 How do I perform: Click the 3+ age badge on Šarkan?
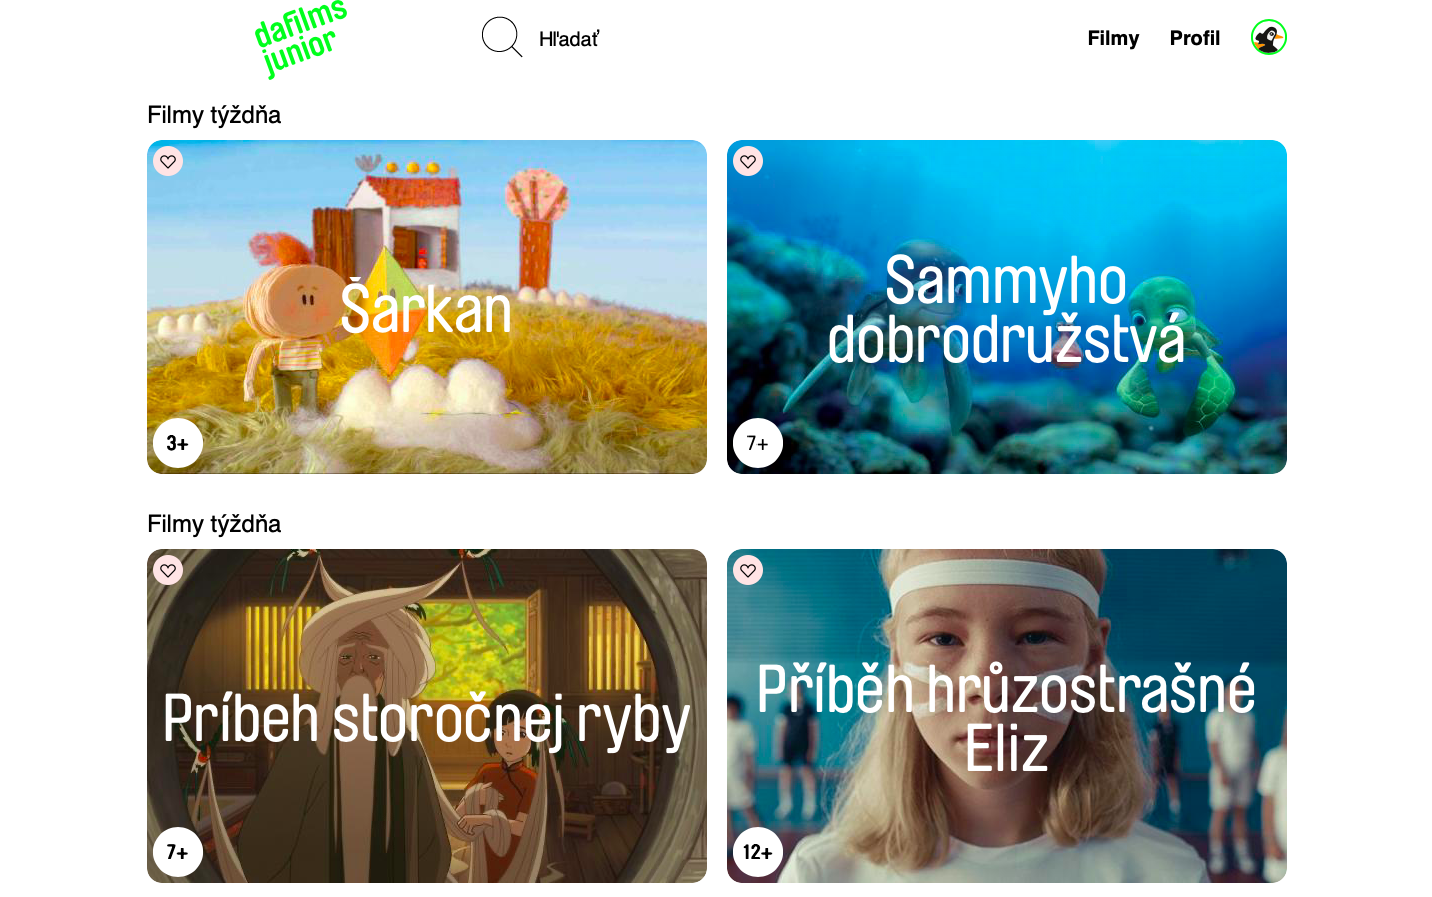(x=178, y=443)
